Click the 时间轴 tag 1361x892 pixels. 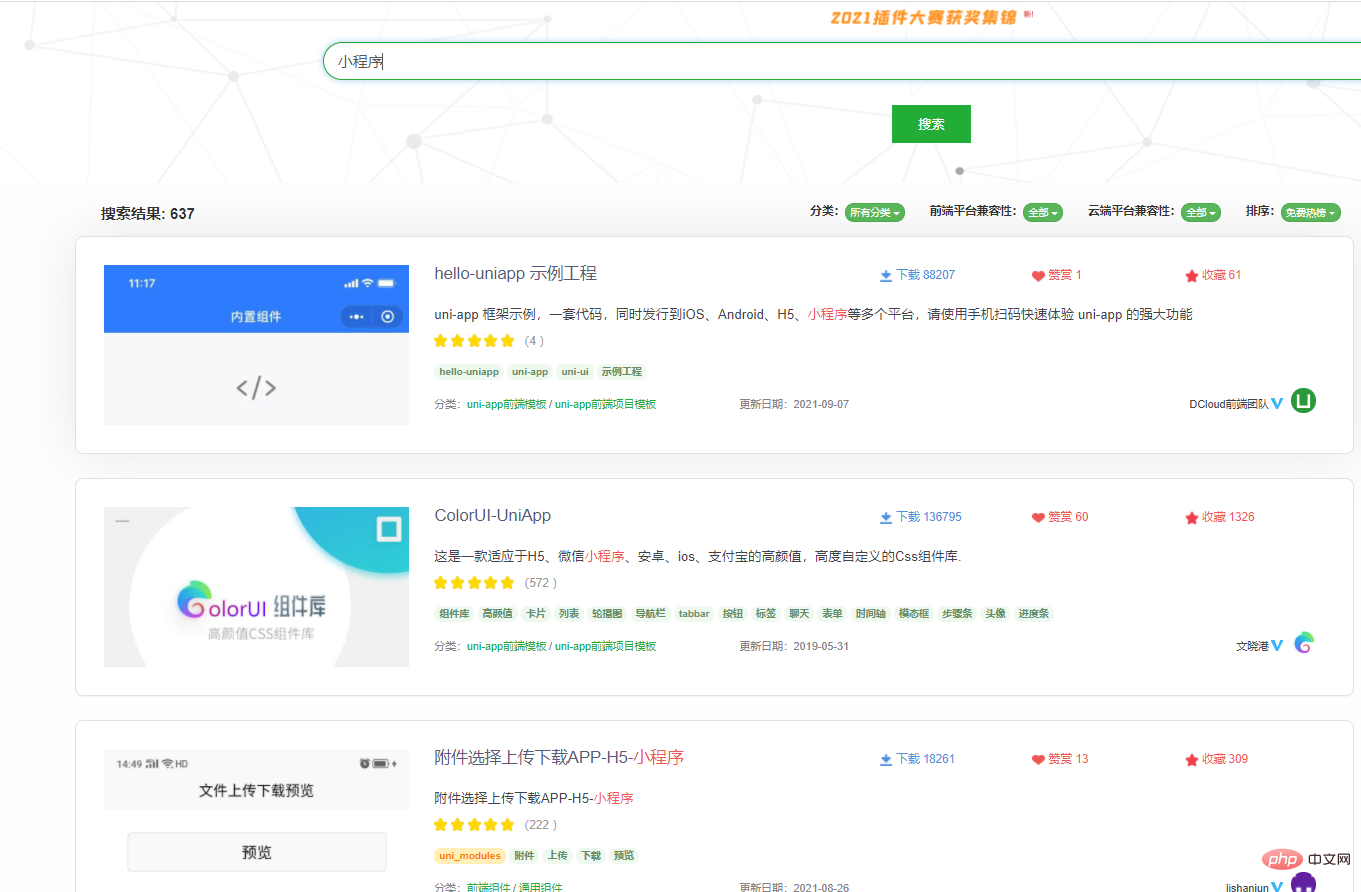(x=870, y=614)
